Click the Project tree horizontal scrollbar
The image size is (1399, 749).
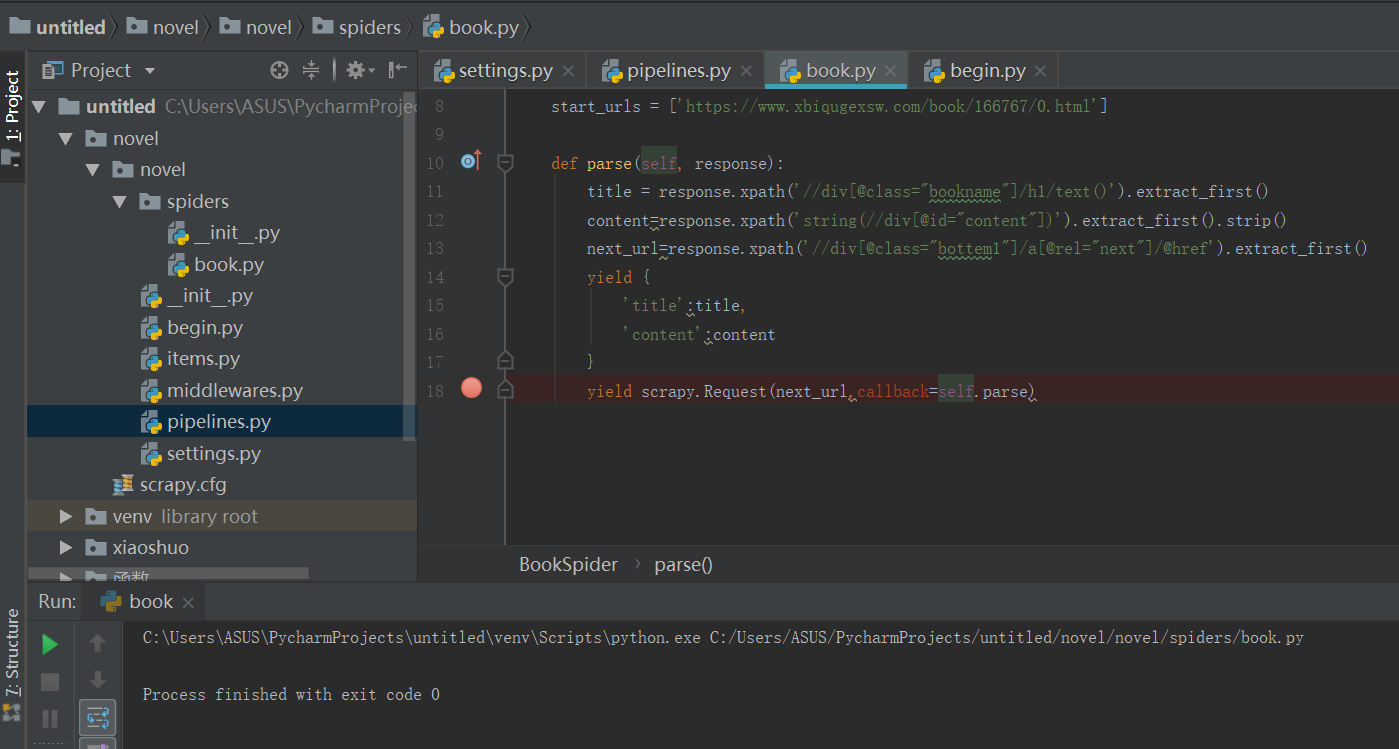[168, 574]
